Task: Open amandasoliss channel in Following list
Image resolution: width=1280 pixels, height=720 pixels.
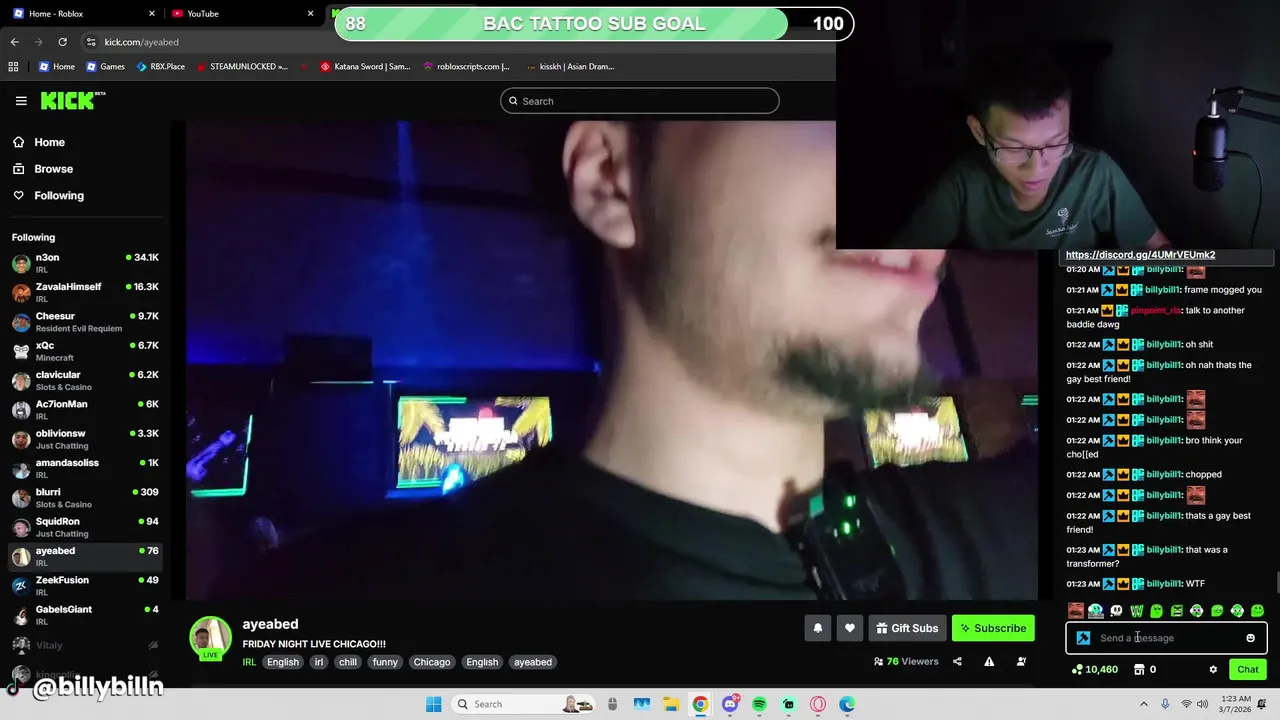Action: [85, 468]
